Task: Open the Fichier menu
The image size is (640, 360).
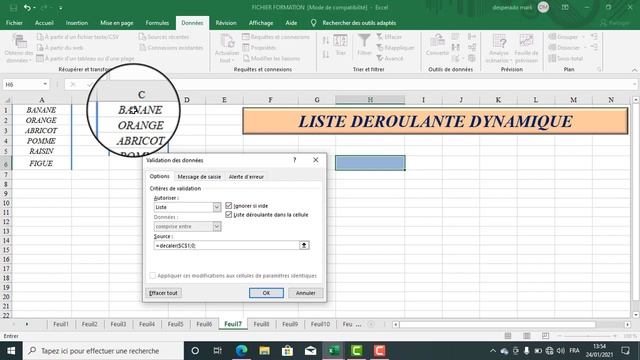Action: (x=14, y=23)
